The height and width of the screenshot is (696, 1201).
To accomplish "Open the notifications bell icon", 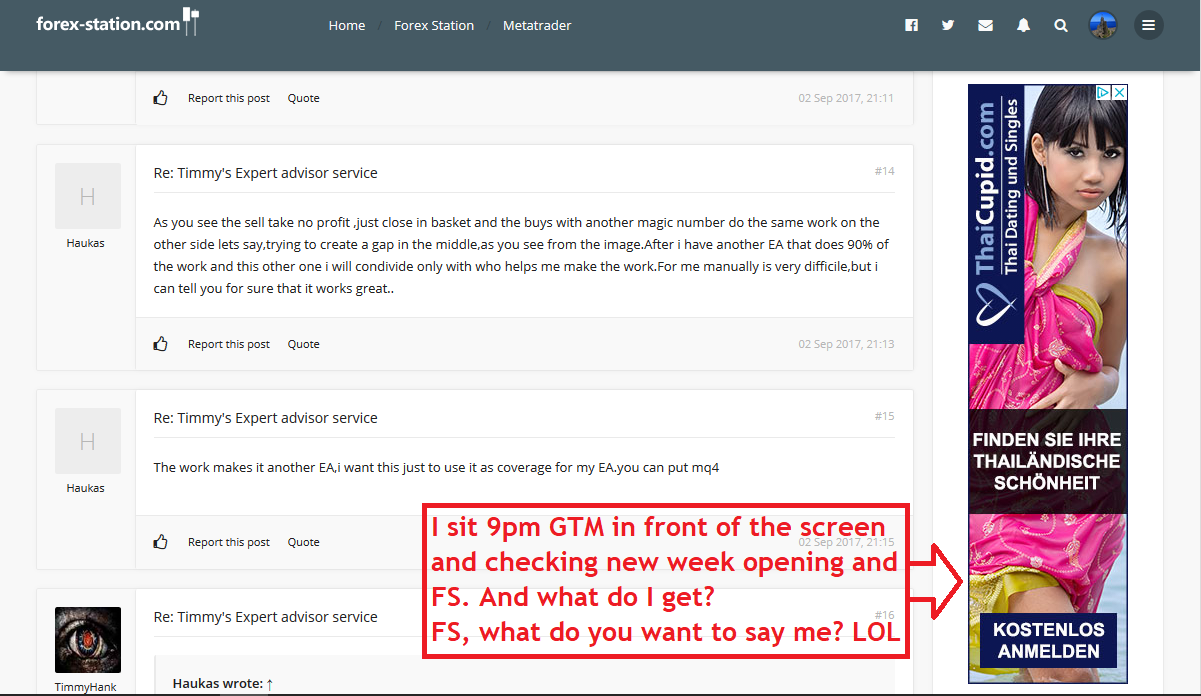I will coord(1023,26).
